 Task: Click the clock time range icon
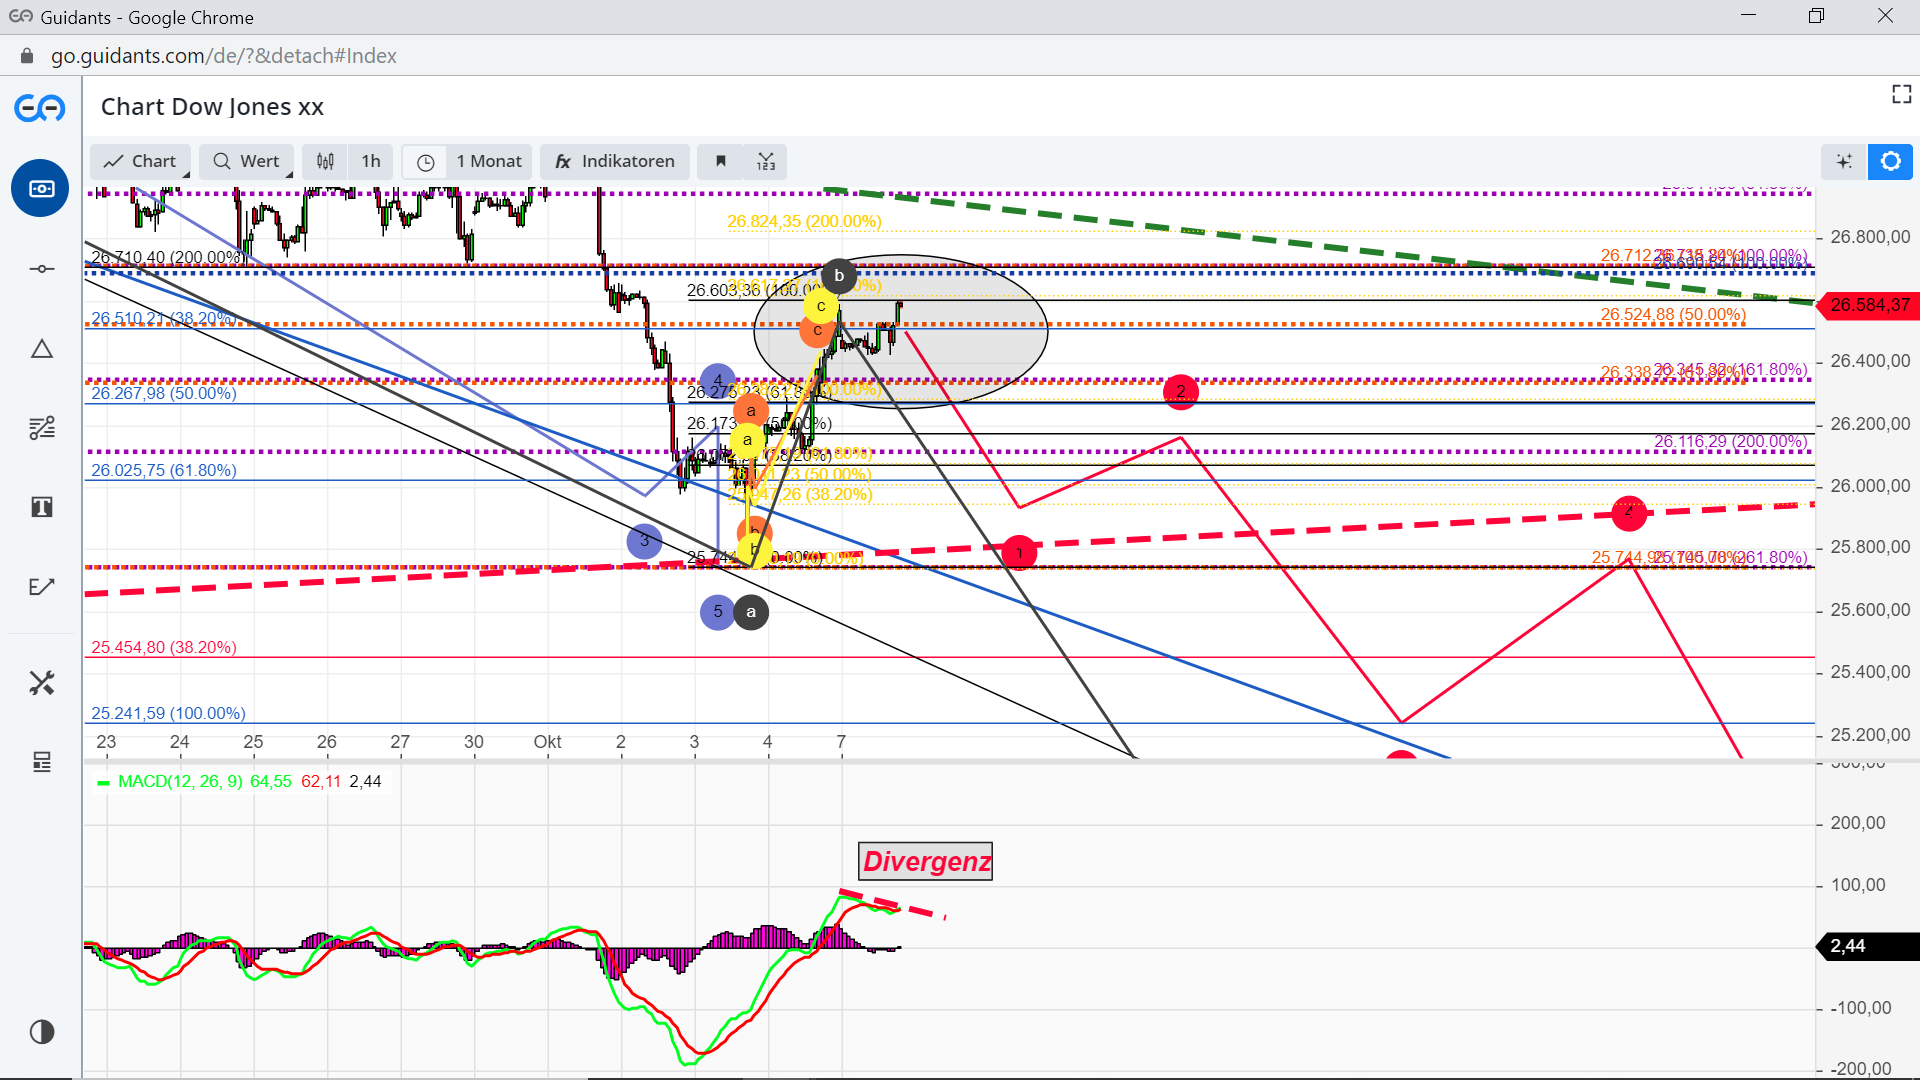coord(425,162)
